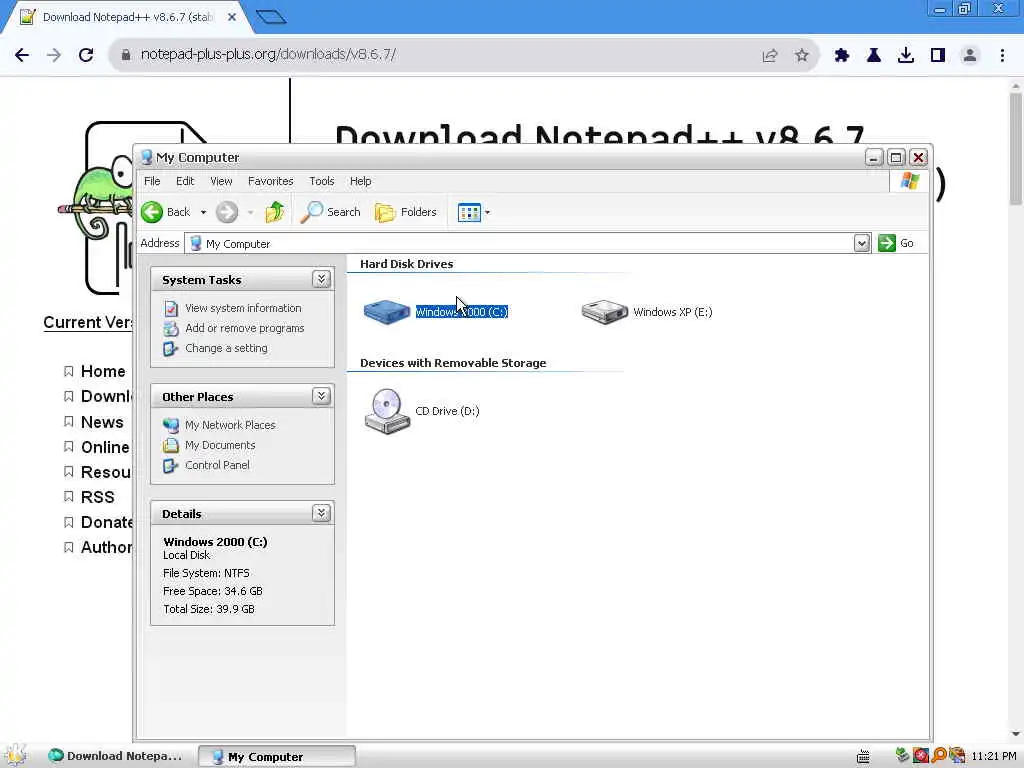This screenshot has width=1024, height=768.
Task: Click the share page icon in URL bar
Action: click(x=770, y=56)
